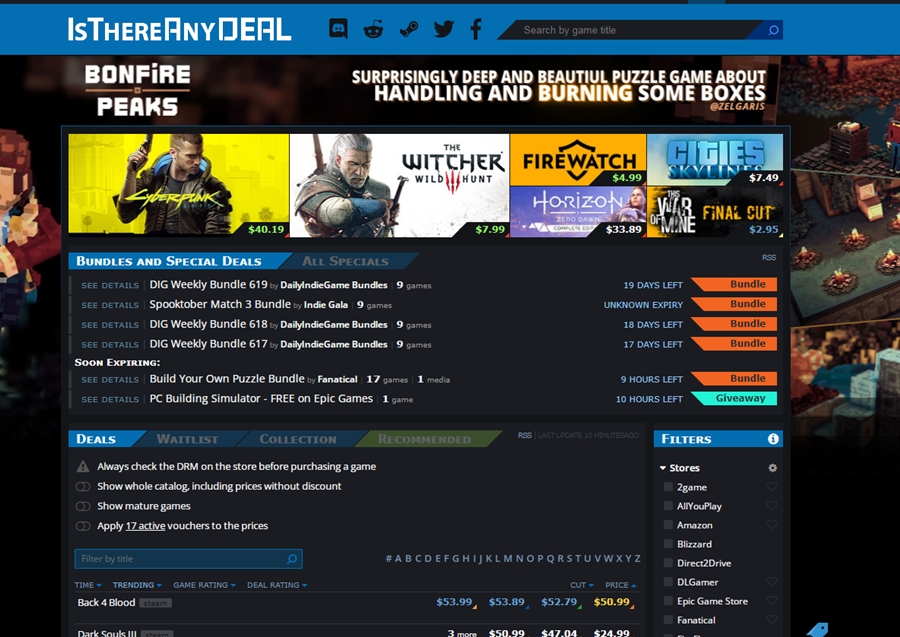Toggle show whole catalog switch
This screenshot has height=637, width=900.
[x=83, y=486]
